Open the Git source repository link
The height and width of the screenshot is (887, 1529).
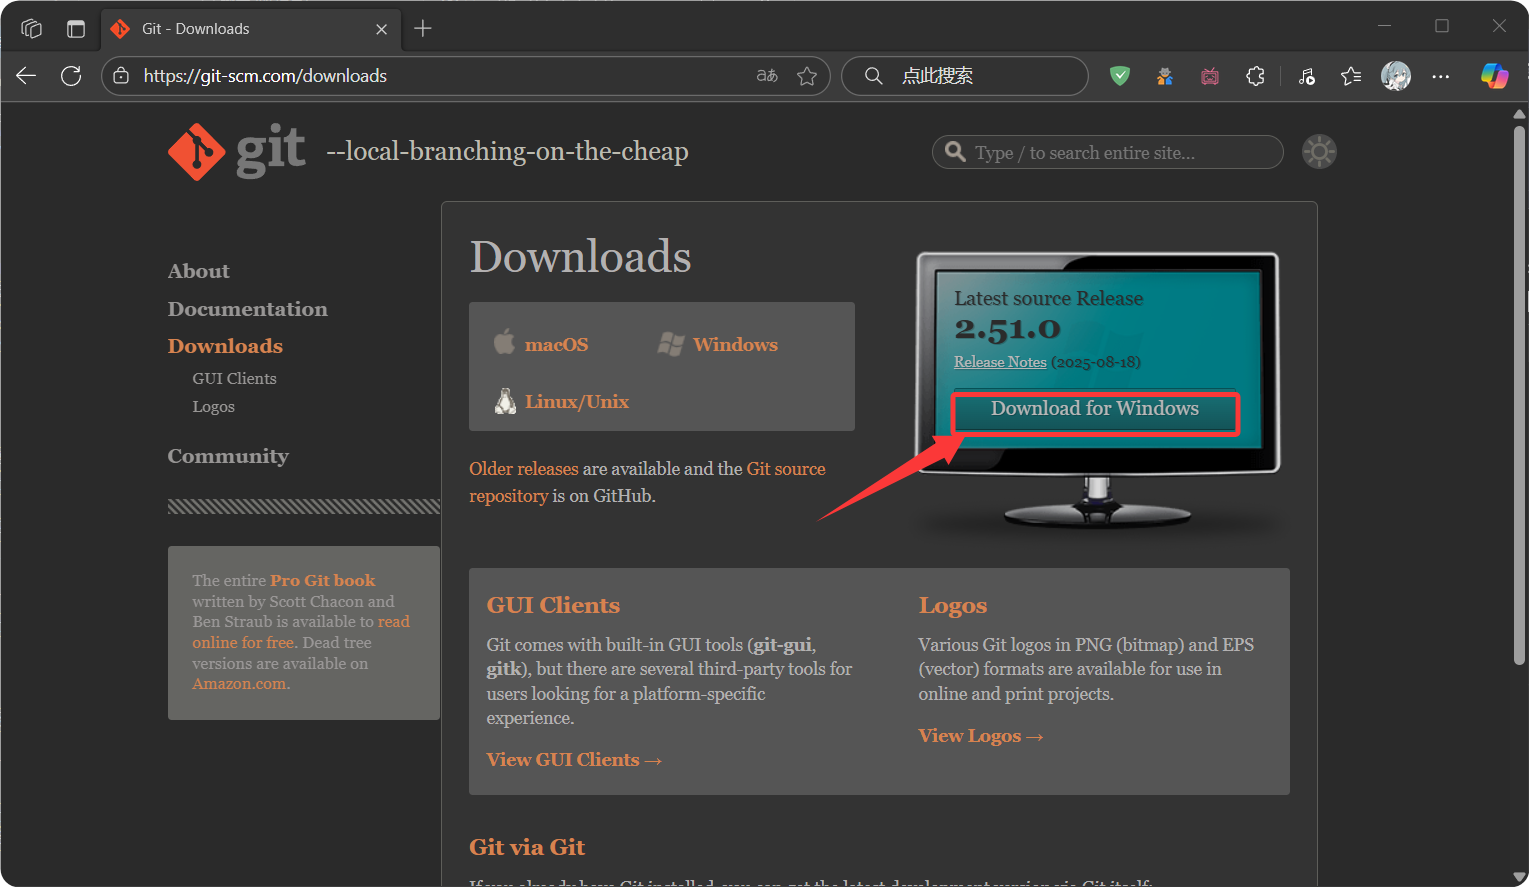pos(647,482)
